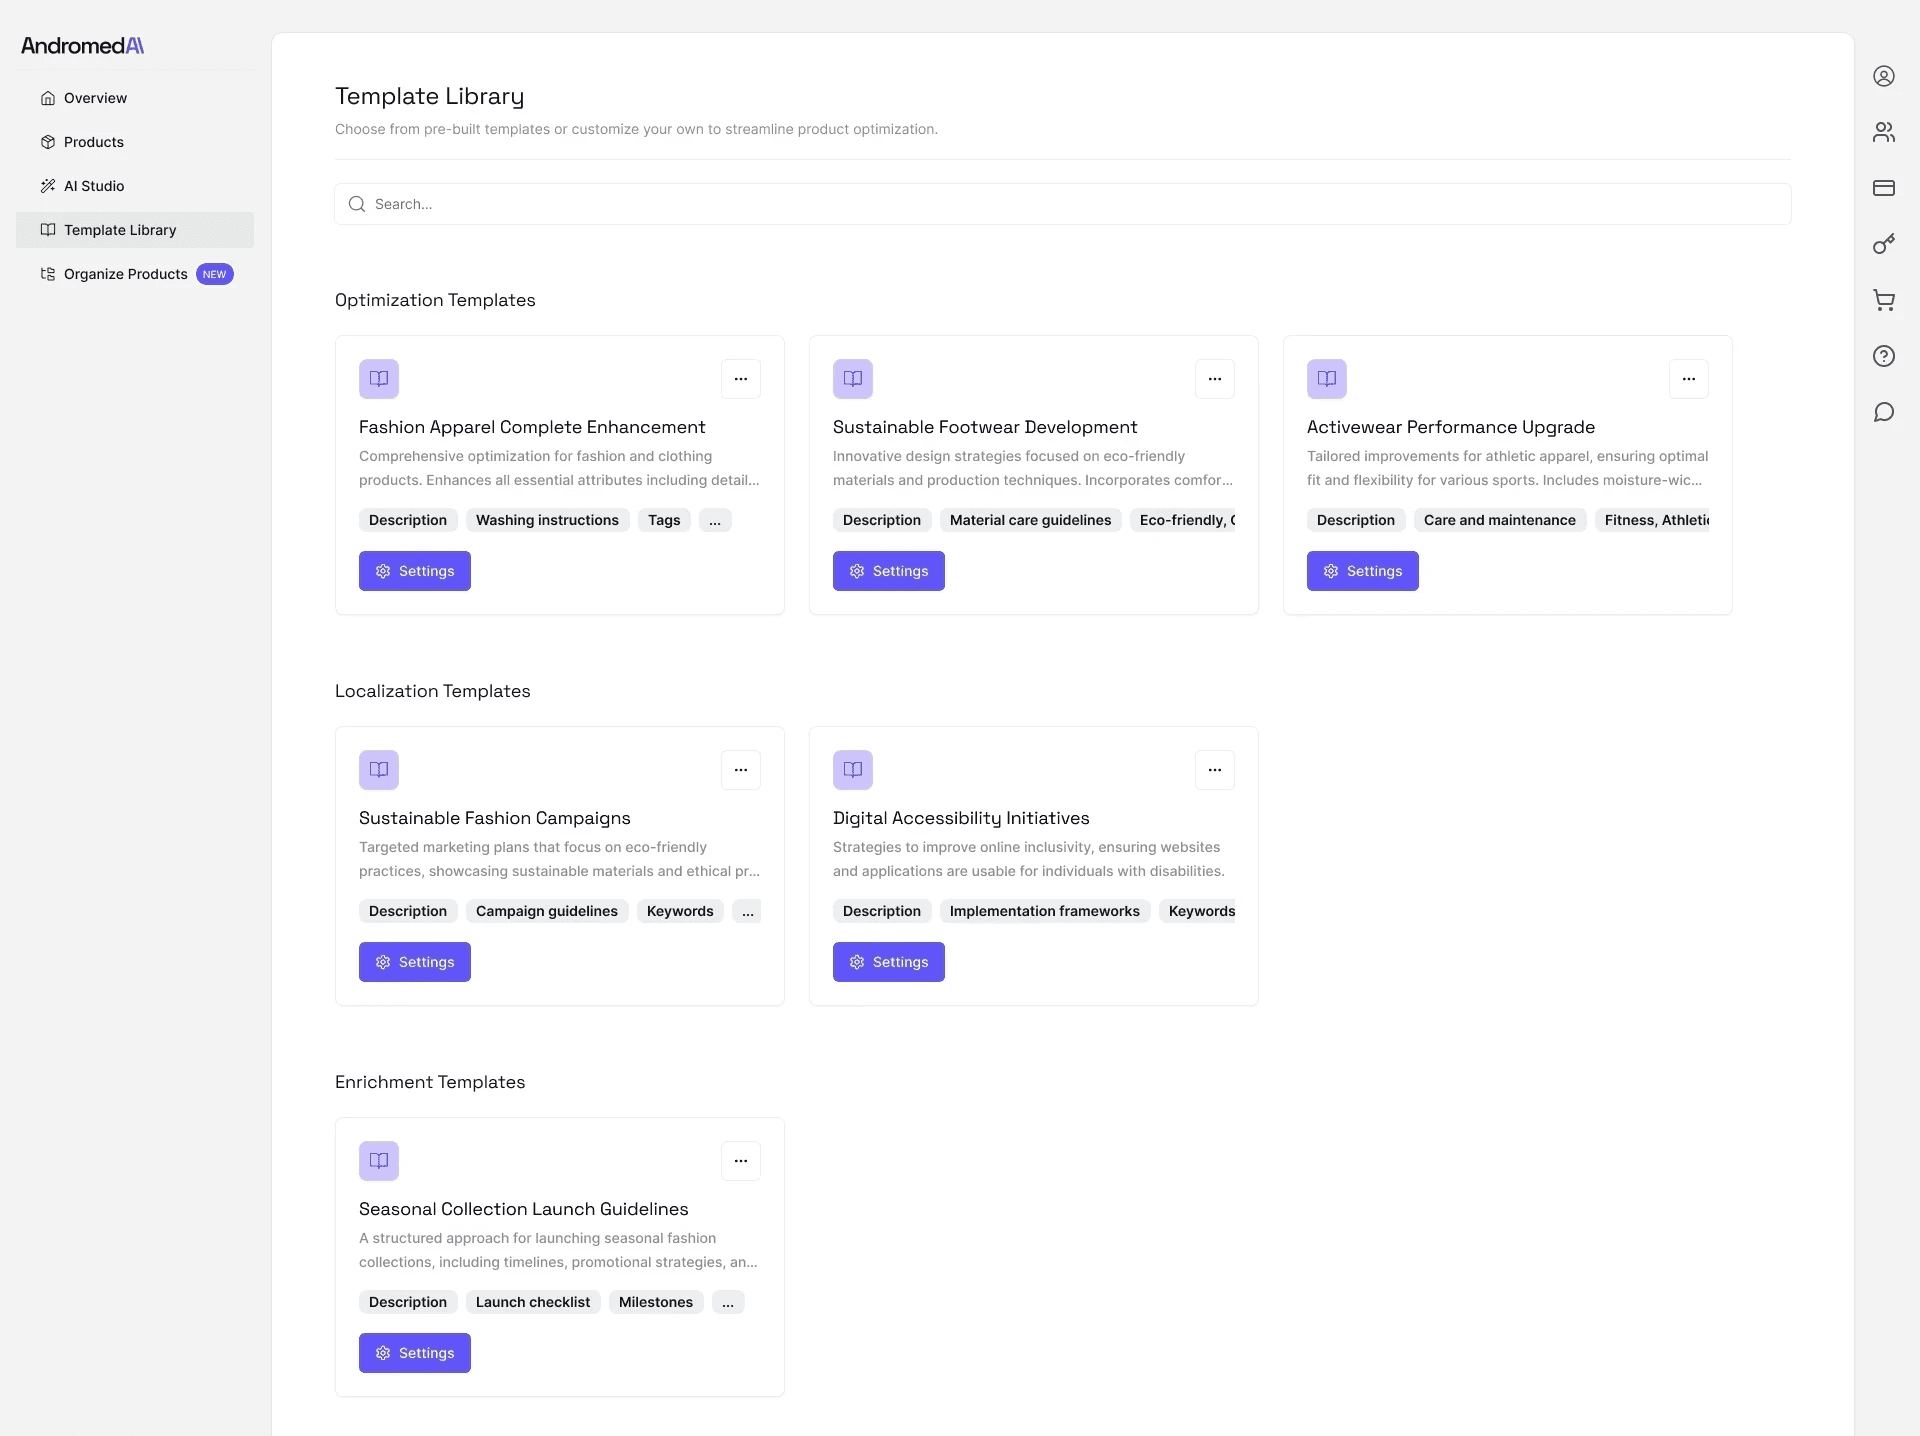This screenshot has width=1920, height=1436.
Task: Go to AI Studio in sidebar
Action: click(x=94, y=186)
